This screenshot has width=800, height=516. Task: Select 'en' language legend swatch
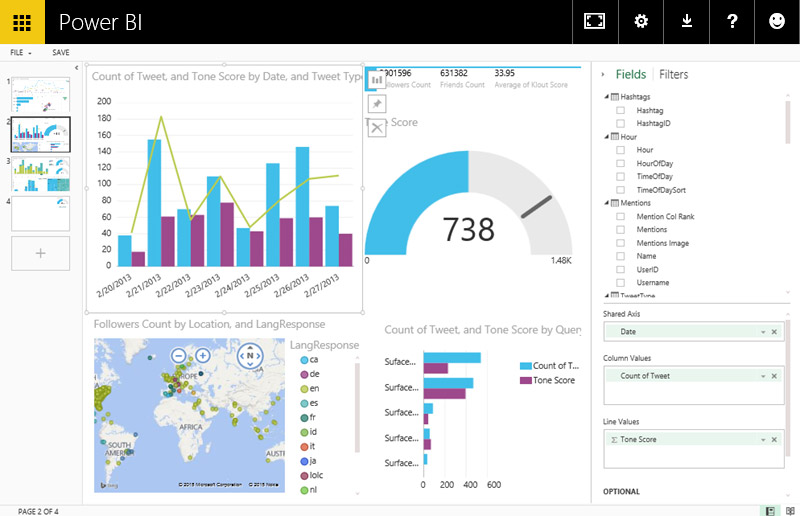(304, 389)
